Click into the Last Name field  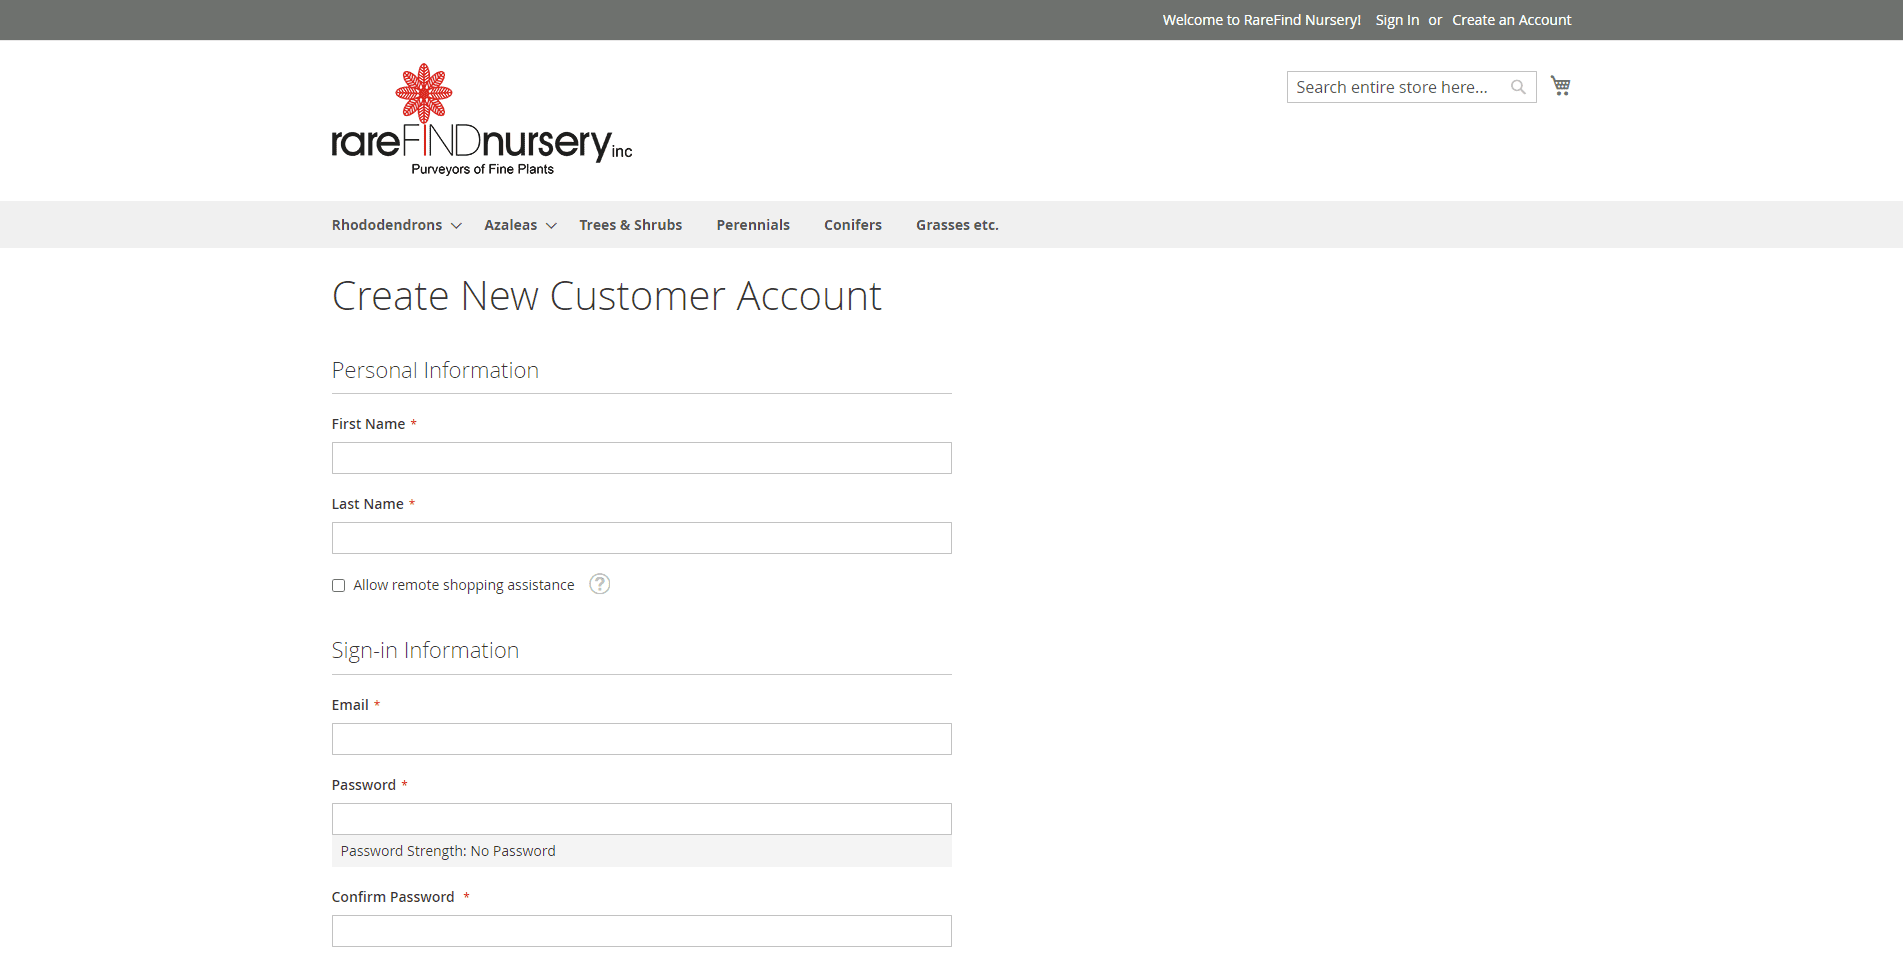pyautogui.click(x=641, y=538)
